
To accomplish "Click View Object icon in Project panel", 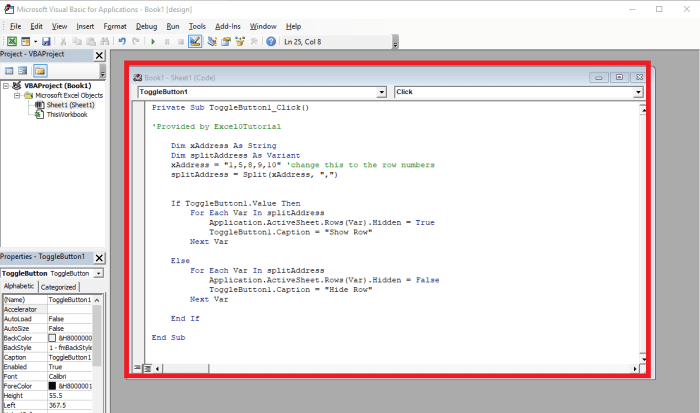I will click(x=24, y=71).
